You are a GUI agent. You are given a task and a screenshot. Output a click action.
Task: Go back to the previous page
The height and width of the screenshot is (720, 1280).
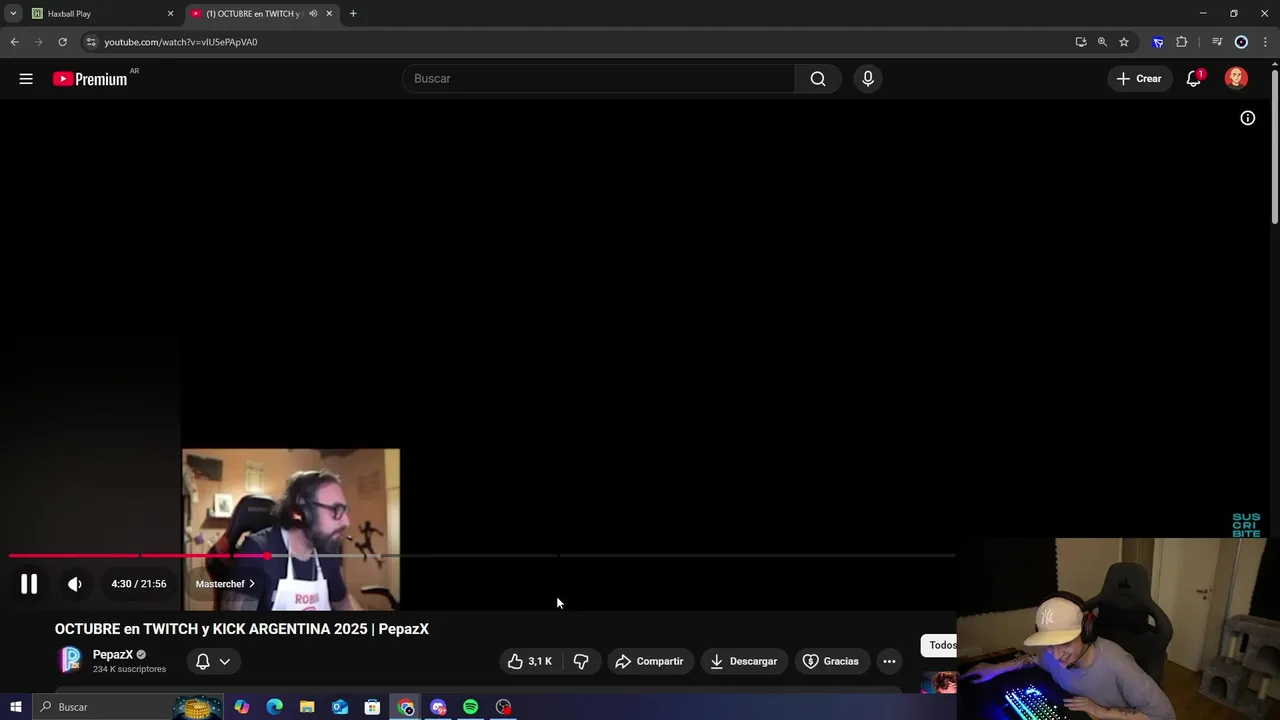point(14,42)
